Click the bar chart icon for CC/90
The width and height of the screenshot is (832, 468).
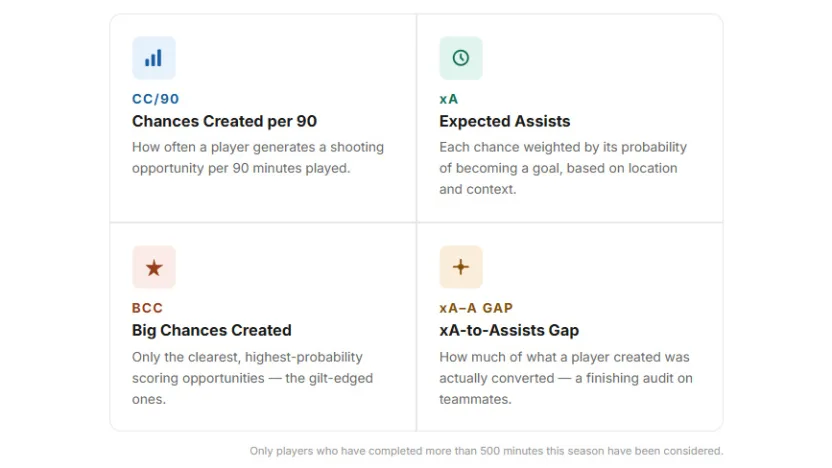[153, 58]
